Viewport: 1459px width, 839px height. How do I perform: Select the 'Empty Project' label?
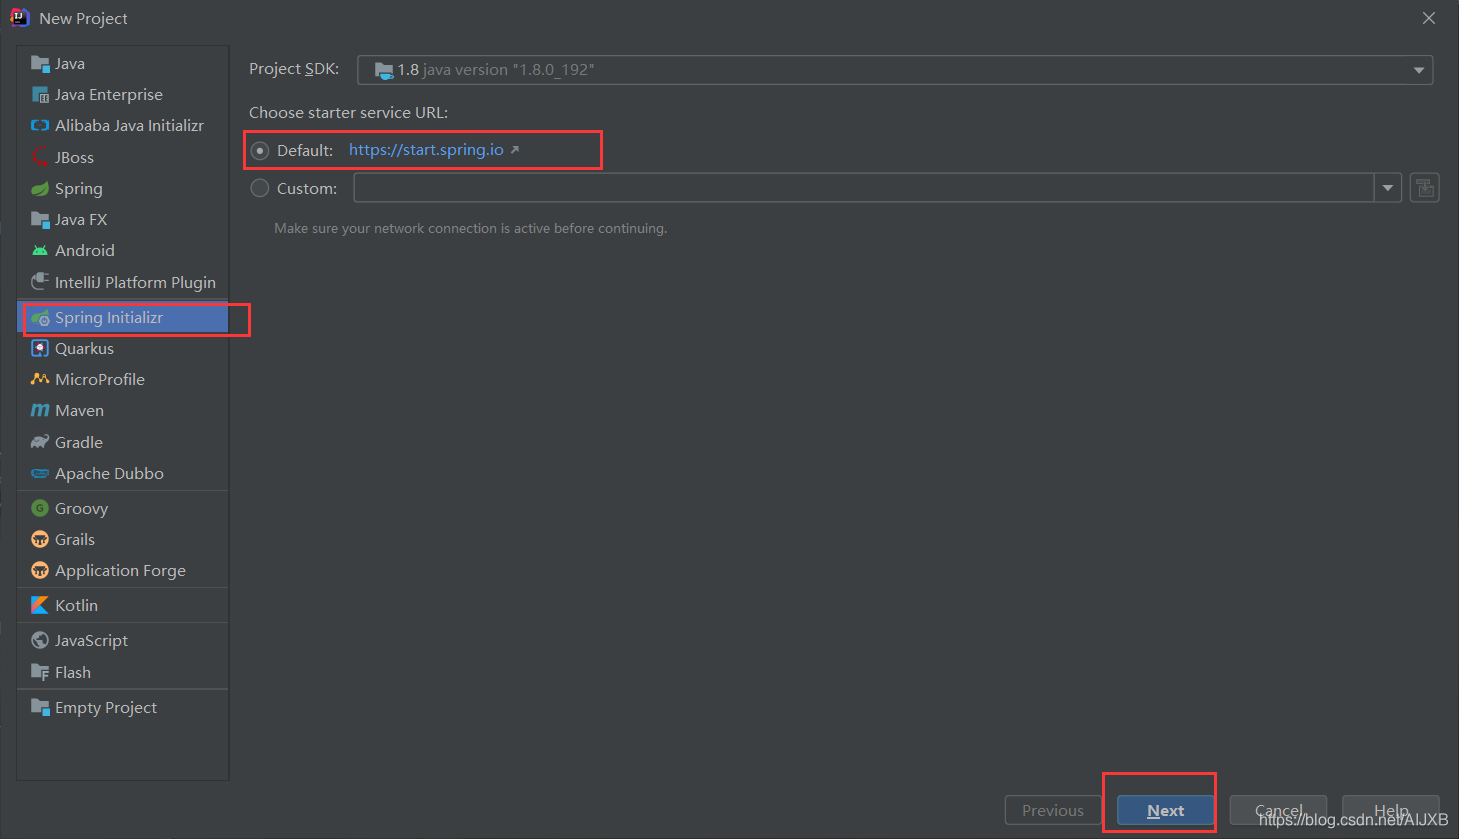106,708
